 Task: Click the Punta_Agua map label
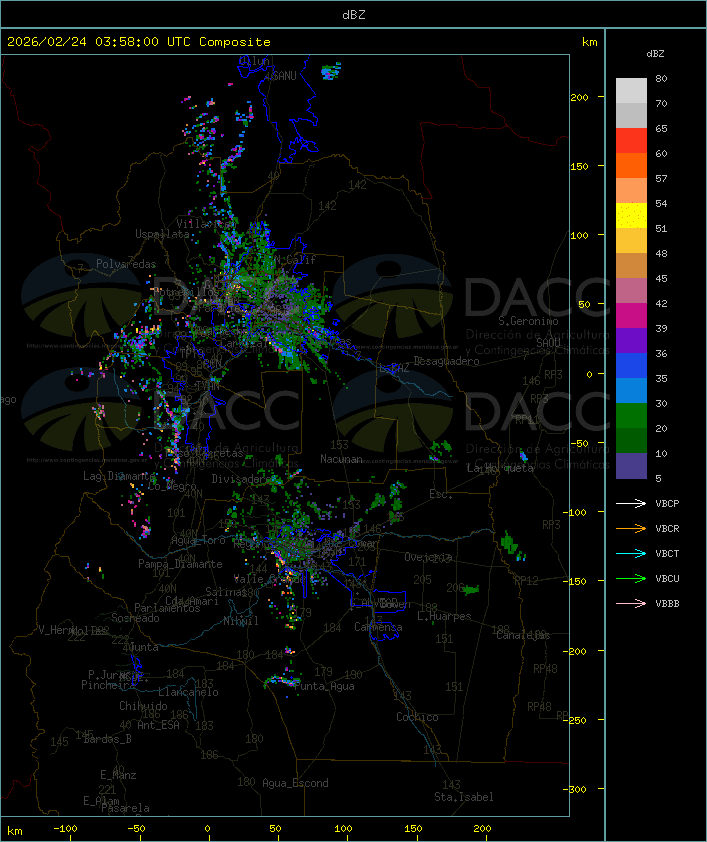pos(324,686)
